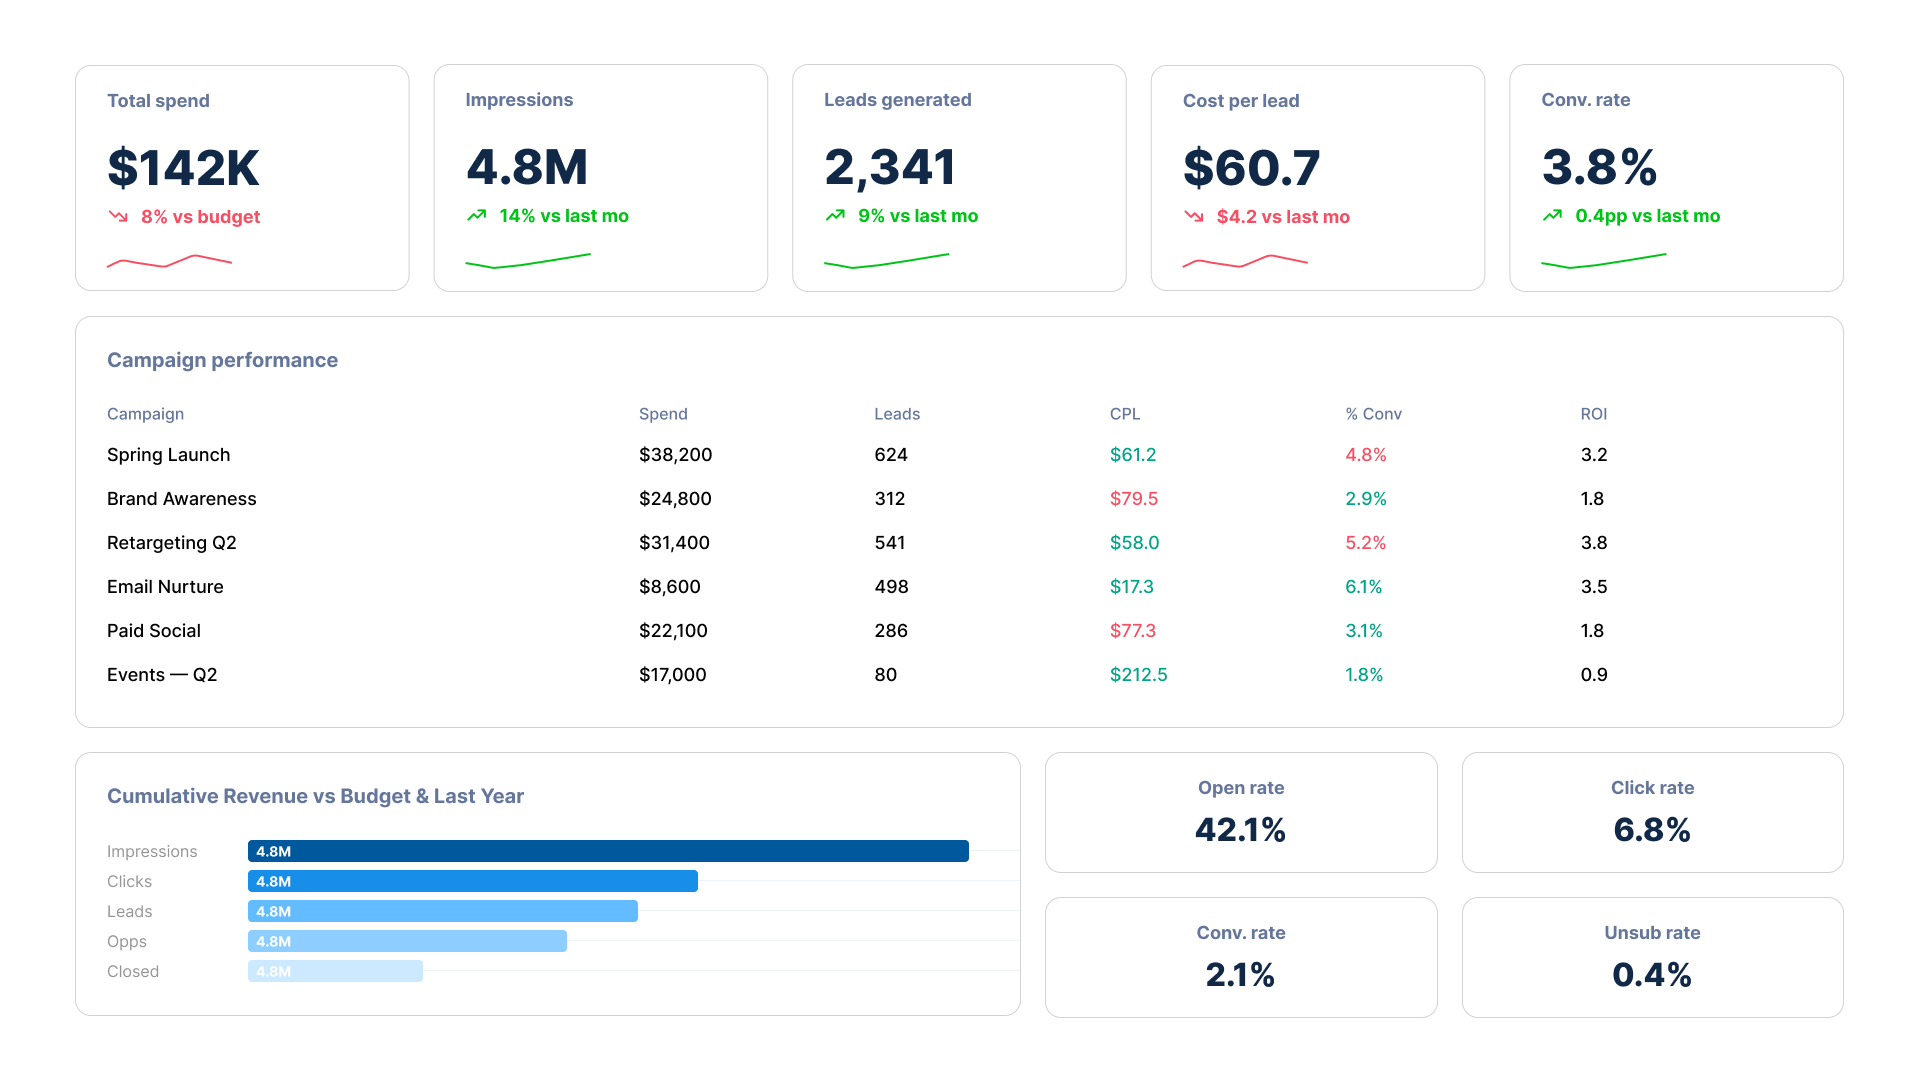
Task: Click the '14% vs last mo' label
Action: (x=564, y=216)
